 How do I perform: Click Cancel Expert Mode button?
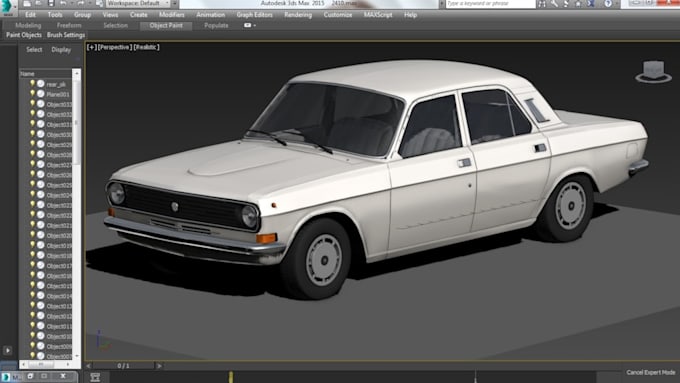651,373
